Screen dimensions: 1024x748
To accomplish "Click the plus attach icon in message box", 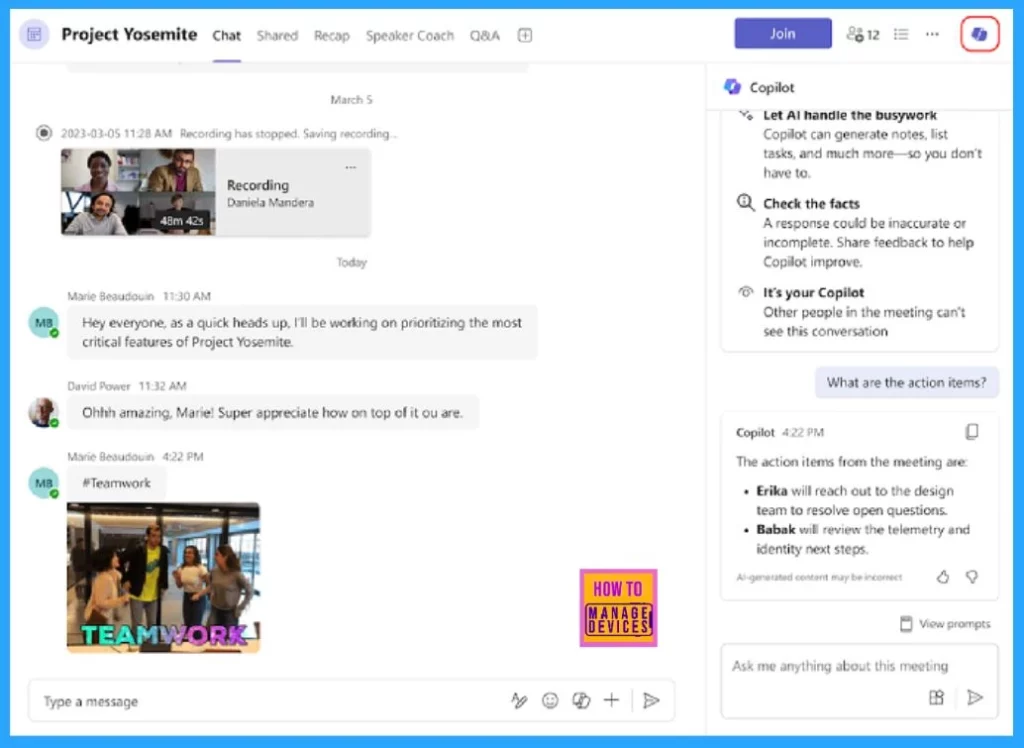I will point(611,700).
